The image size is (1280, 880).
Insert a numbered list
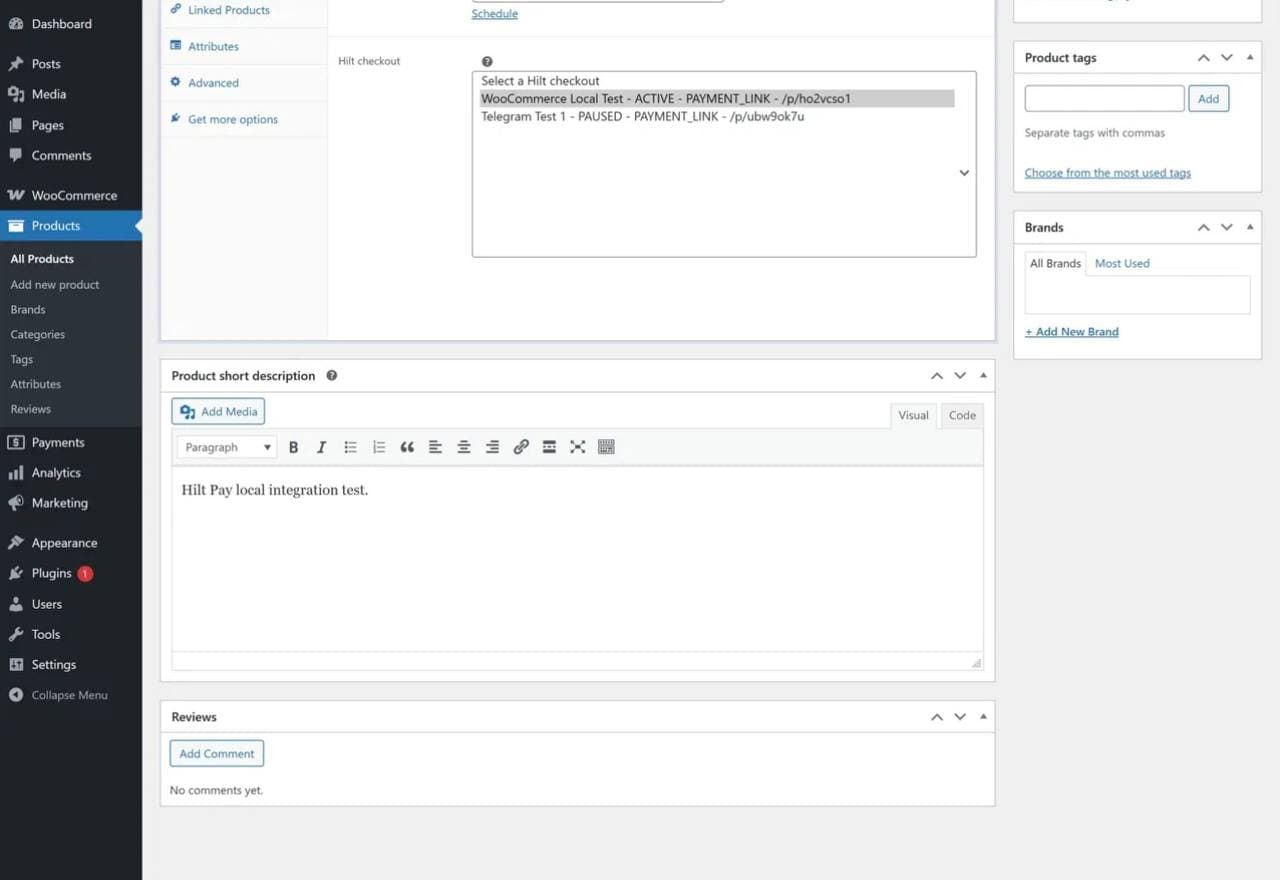(x=378, y=447)
